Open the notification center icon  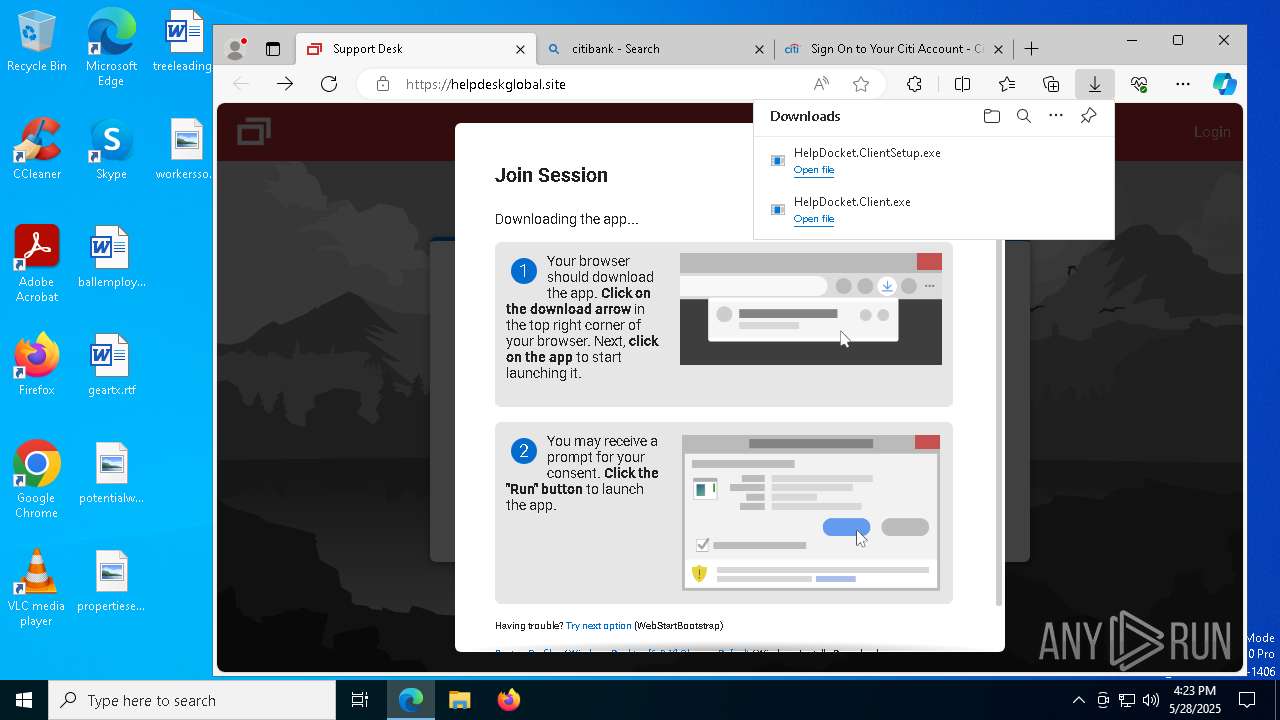1247,700
